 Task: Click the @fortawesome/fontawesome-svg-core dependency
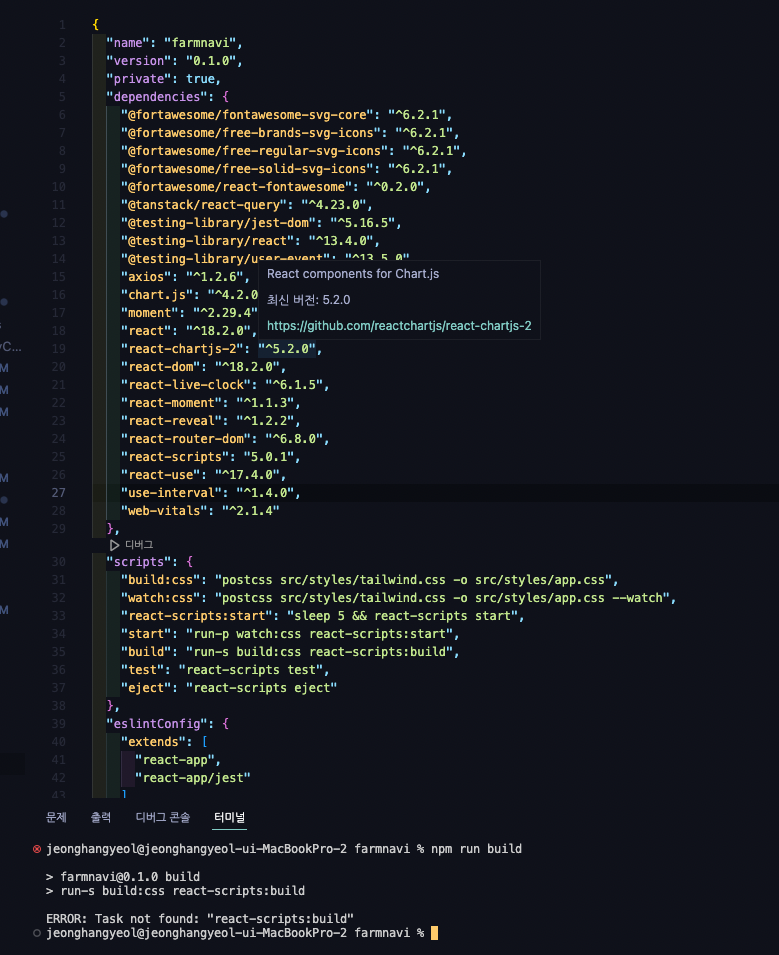point(286,115)
